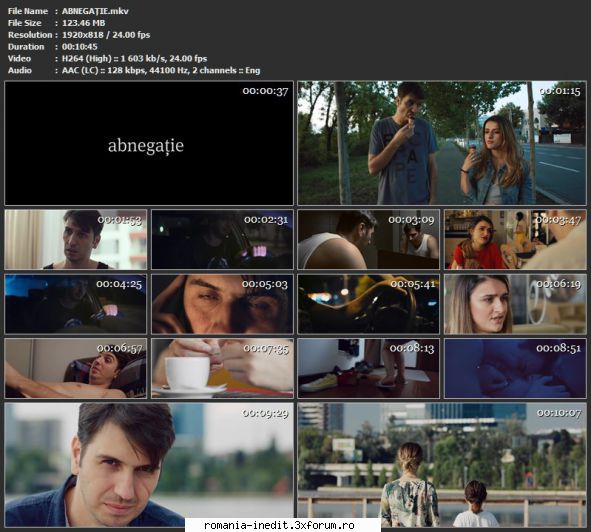Screen dimensions: 591x532
Task: Select the 00:06:19 frame thumbnail
Action: click(515, 304)
